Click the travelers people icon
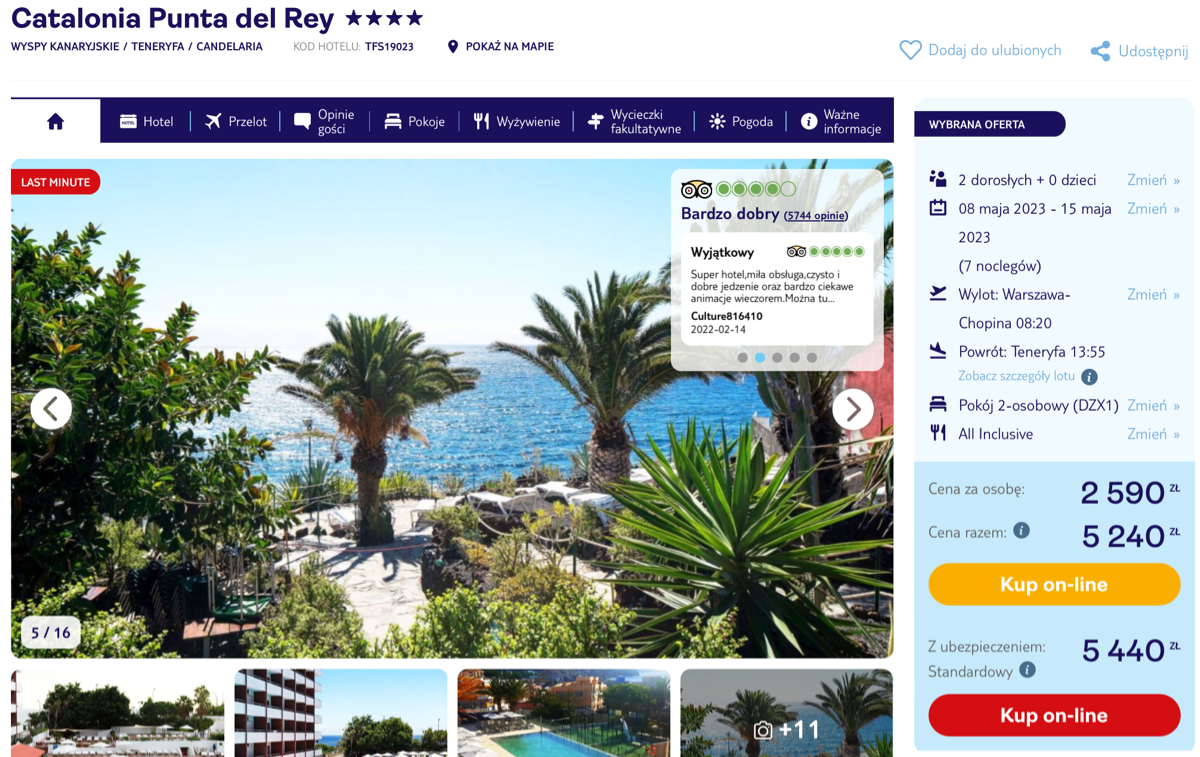Image resolution: width=1200 pixels, height=757 pixels. (x=937, y=179)
